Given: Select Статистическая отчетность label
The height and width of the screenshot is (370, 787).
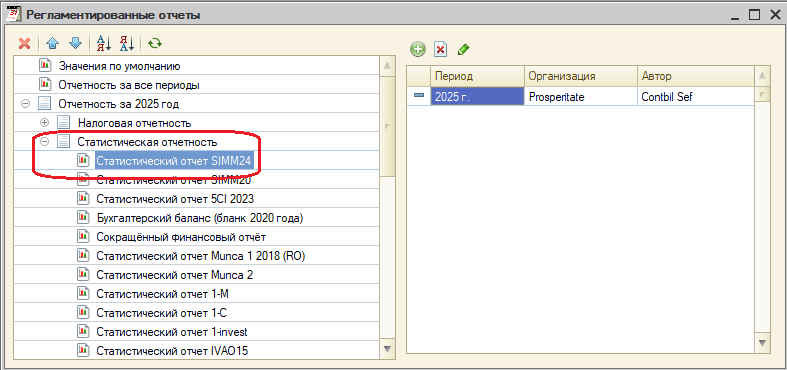Looking at the screenshot, I should pos(147,142).
